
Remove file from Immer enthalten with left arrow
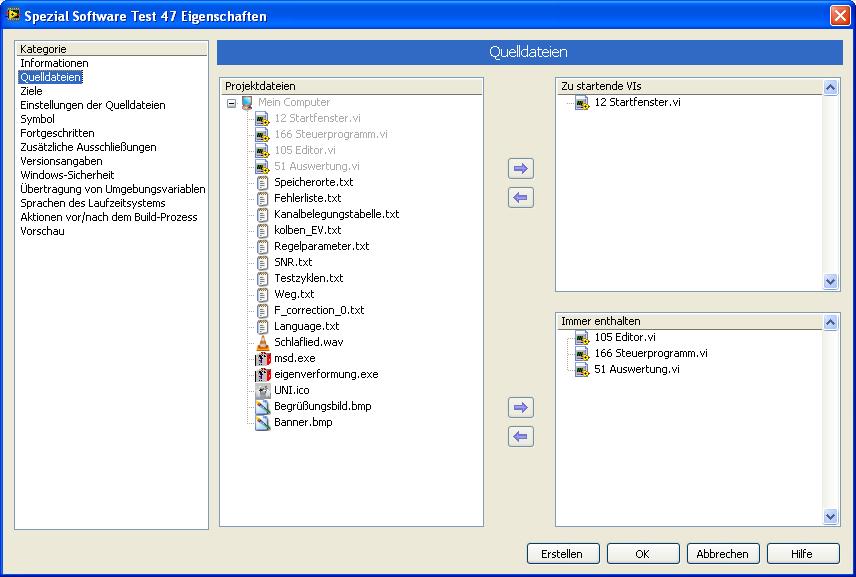pos(521,436)
